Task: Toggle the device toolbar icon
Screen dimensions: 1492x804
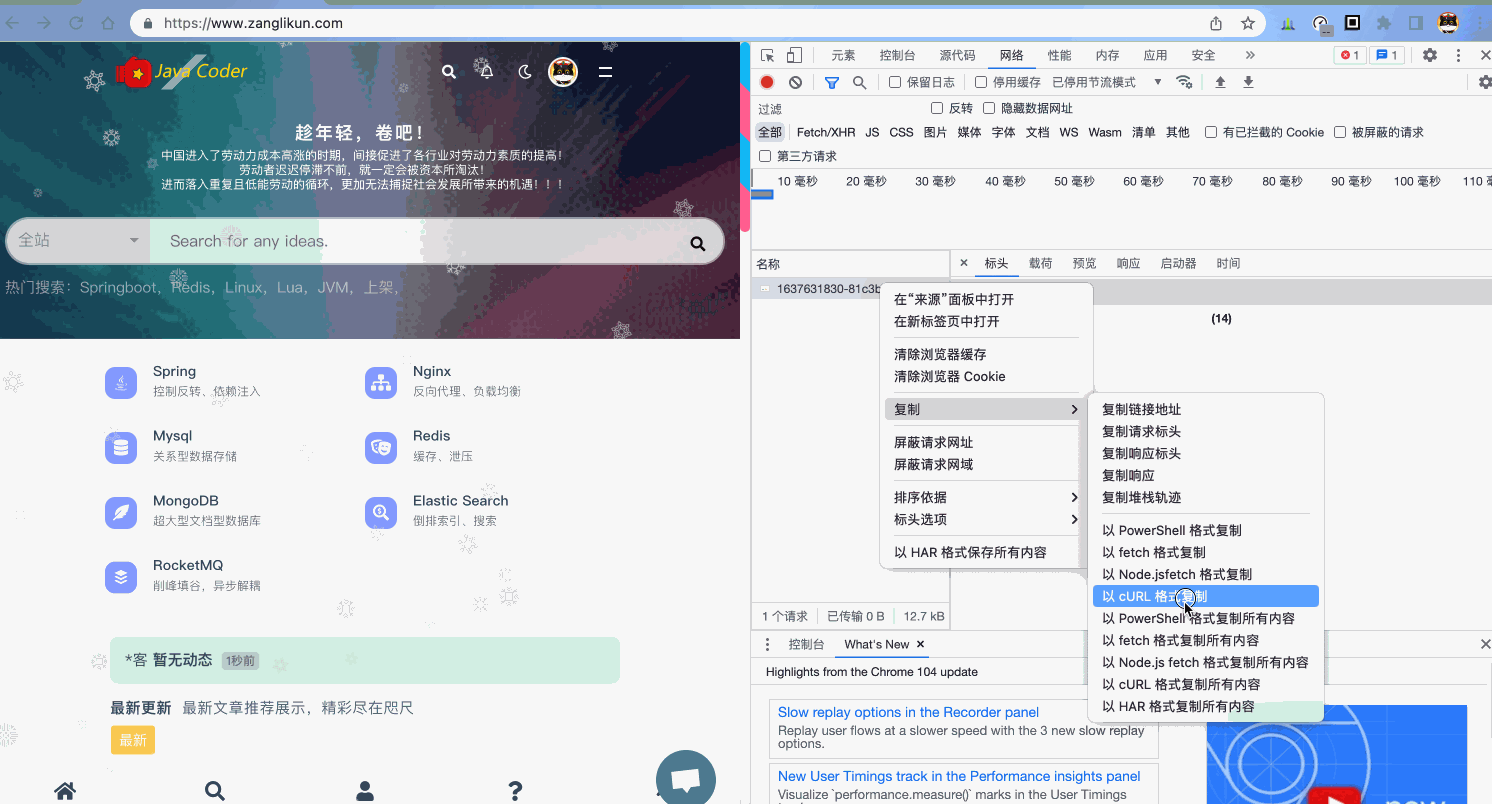Action: (794, 56)
